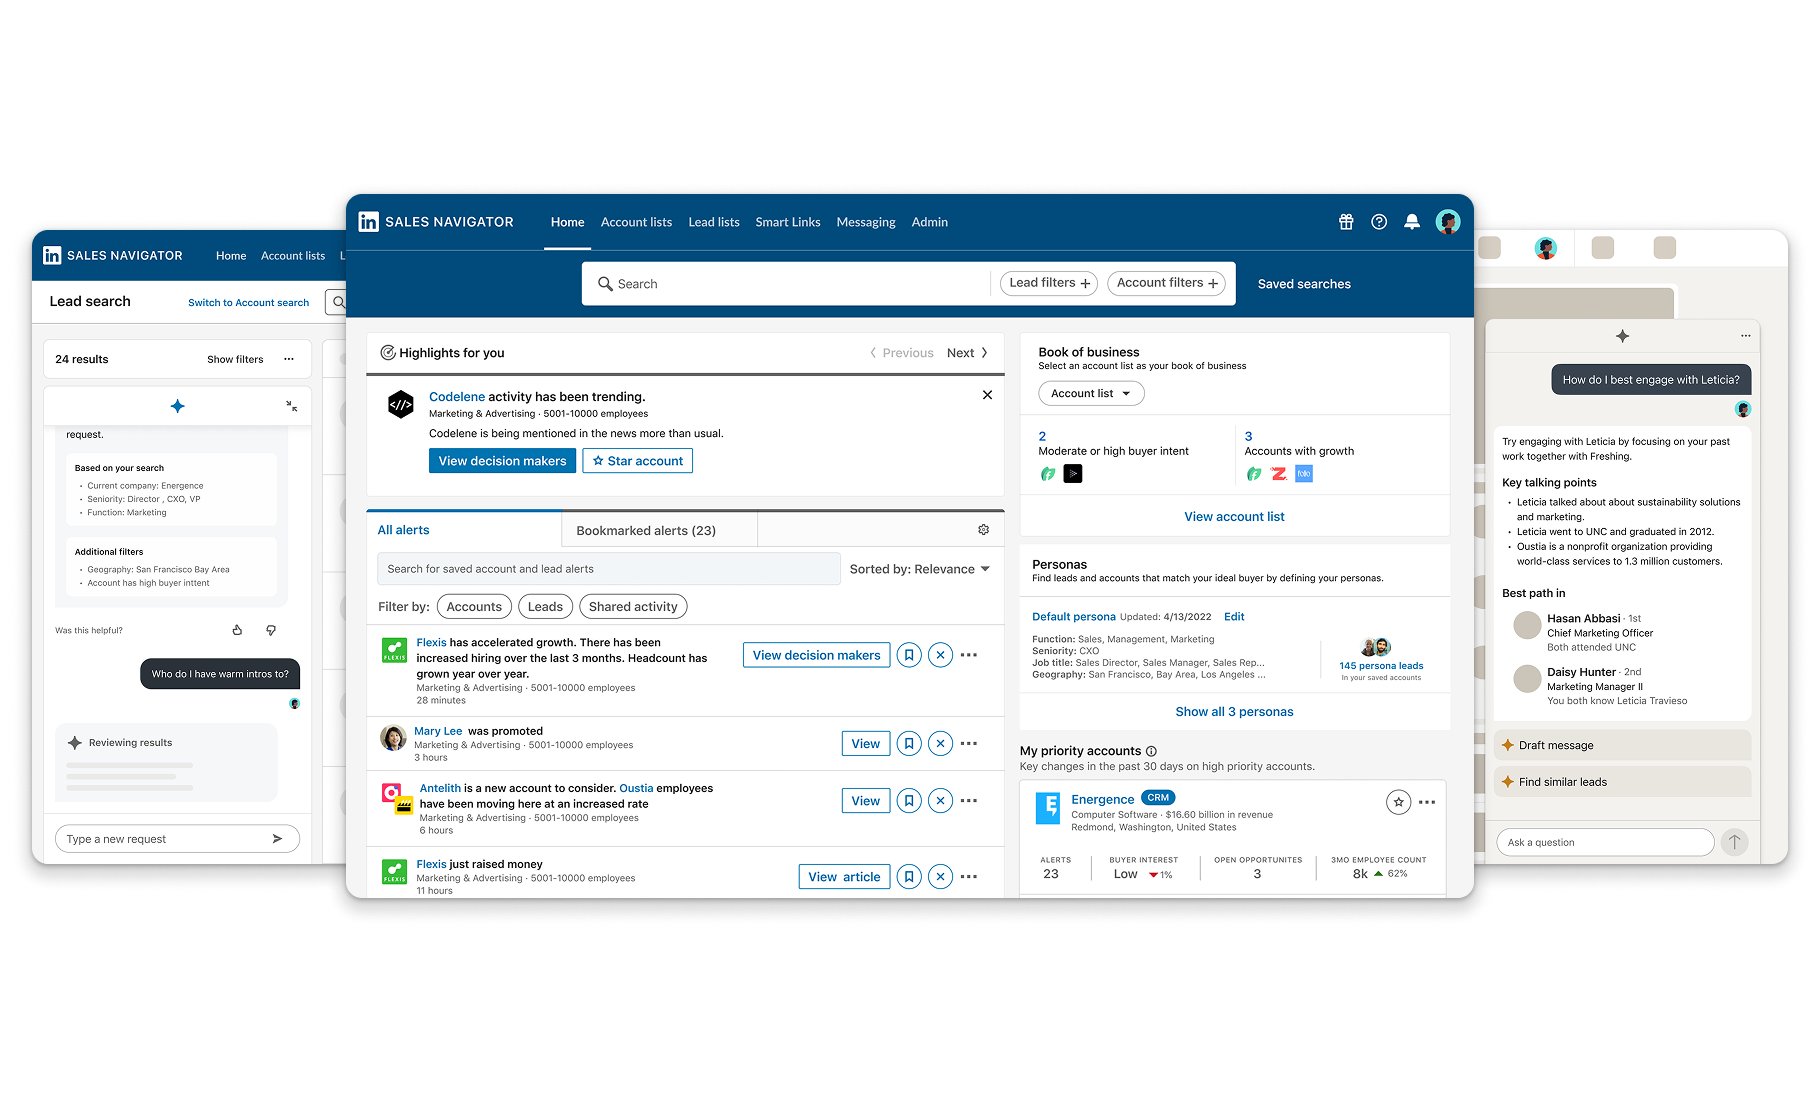This screenshot has height=1100, width=1820.
Task: Bookmark the Antelith new account alert
Action: coord(909,800)
